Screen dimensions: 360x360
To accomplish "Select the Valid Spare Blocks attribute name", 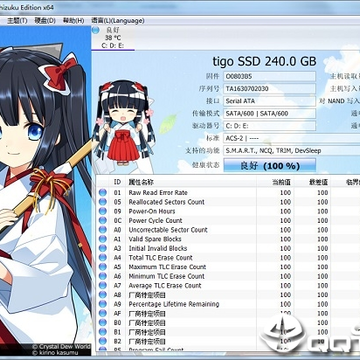I will [155, 239].
